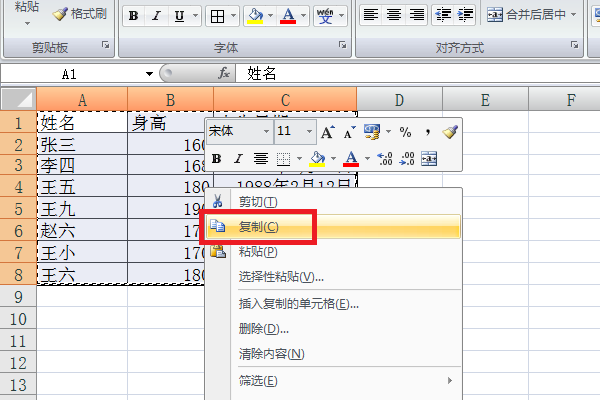Open fill color dropdown arrow in ribbon
The height and width of the screenshot is (400, 600).
coord(271,16)
